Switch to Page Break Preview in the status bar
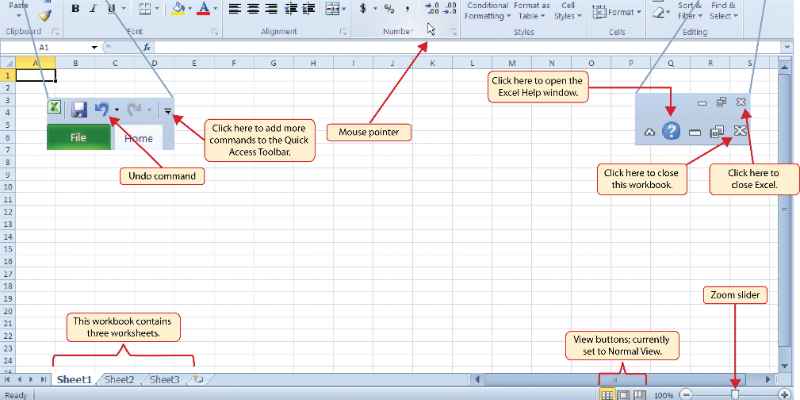 tap(640, 395)
